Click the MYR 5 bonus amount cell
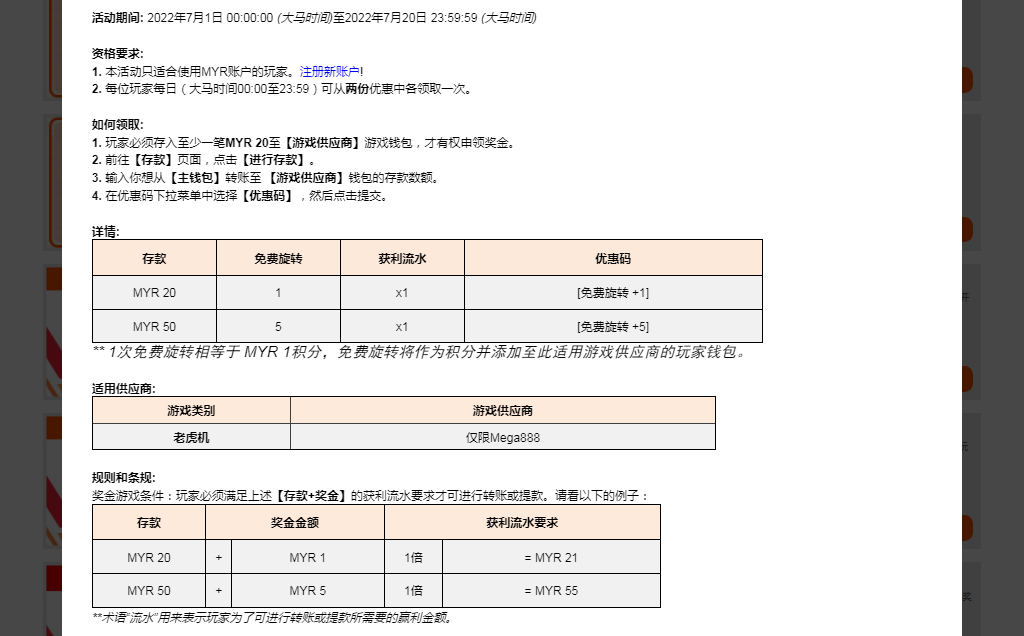 pos(307,590)
